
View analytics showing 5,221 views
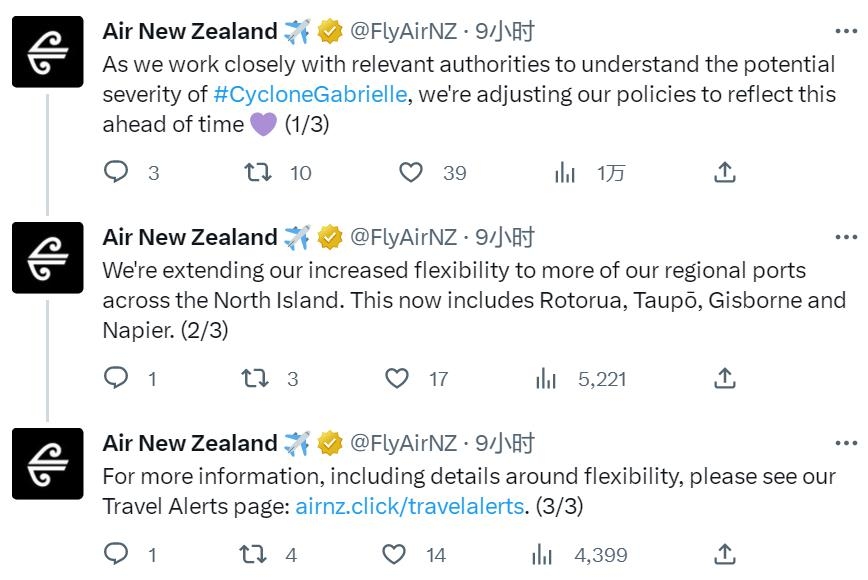tap(546, 378)
